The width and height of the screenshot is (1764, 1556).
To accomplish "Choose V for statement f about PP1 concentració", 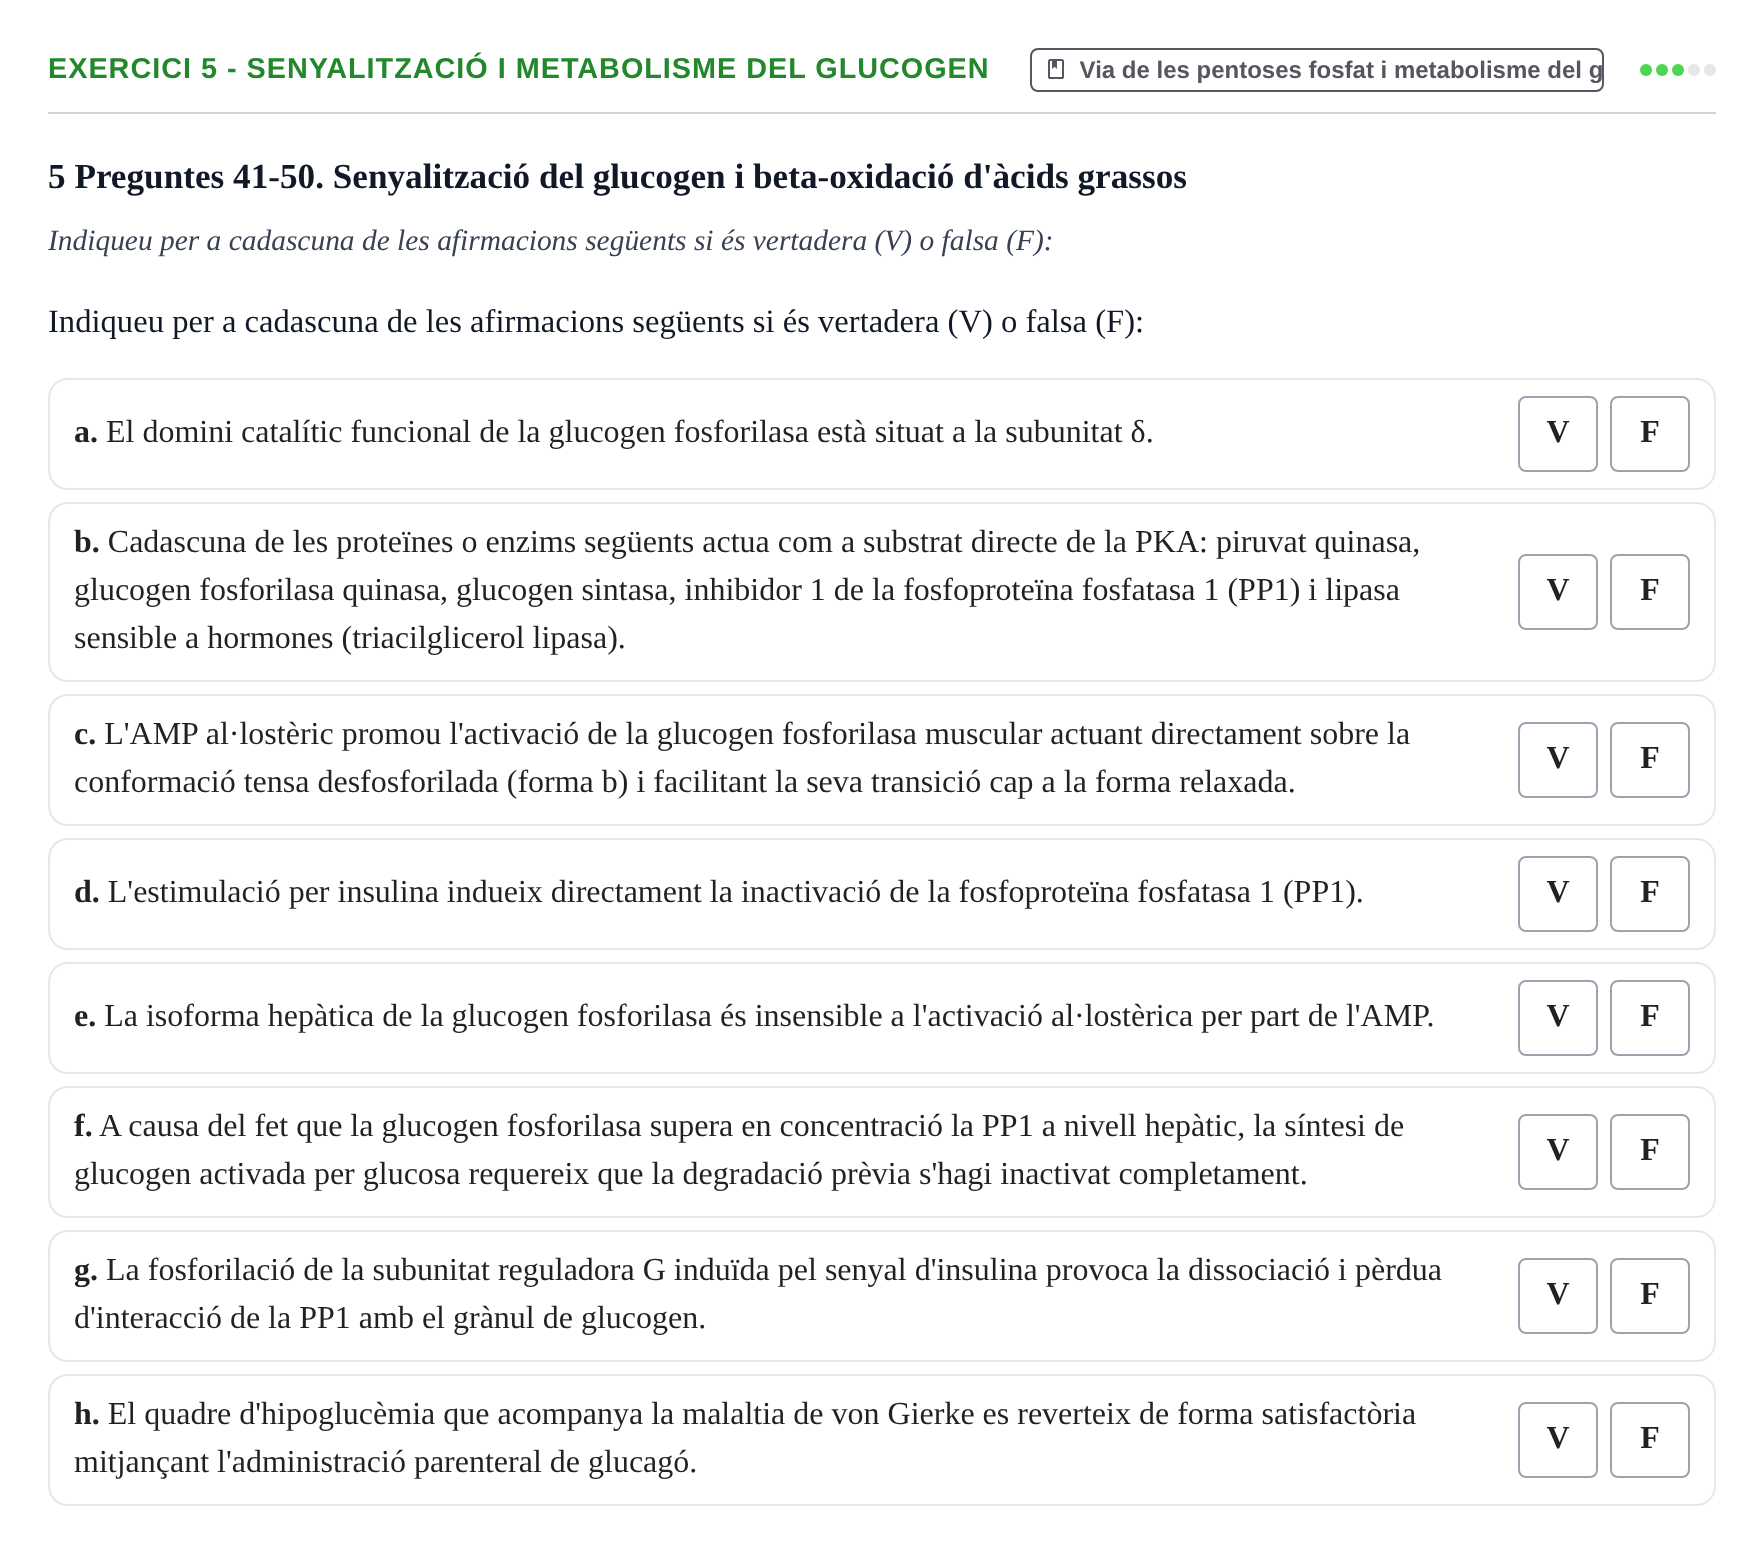I will click(x=1557, y=1152).
